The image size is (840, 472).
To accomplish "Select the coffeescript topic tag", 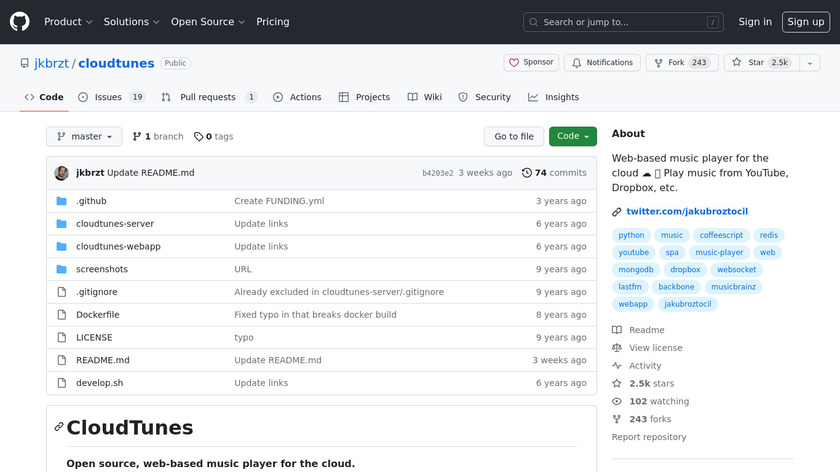I will [721, 236].
